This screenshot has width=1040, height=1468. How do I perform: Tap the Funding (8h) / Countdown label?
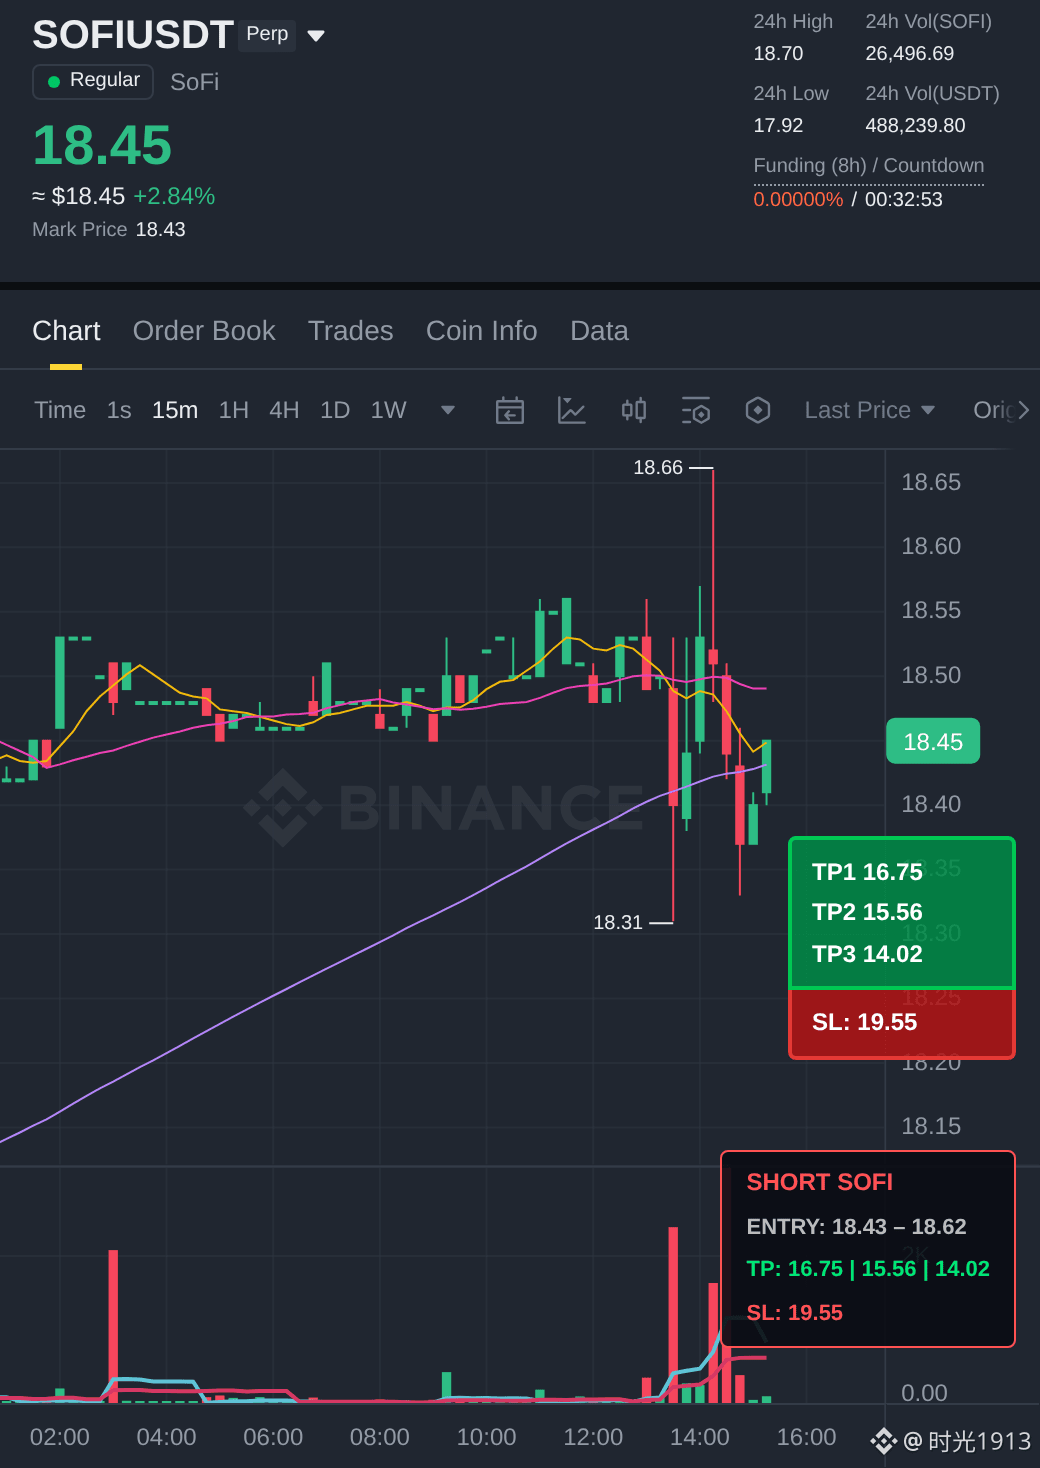coord(868,166)
